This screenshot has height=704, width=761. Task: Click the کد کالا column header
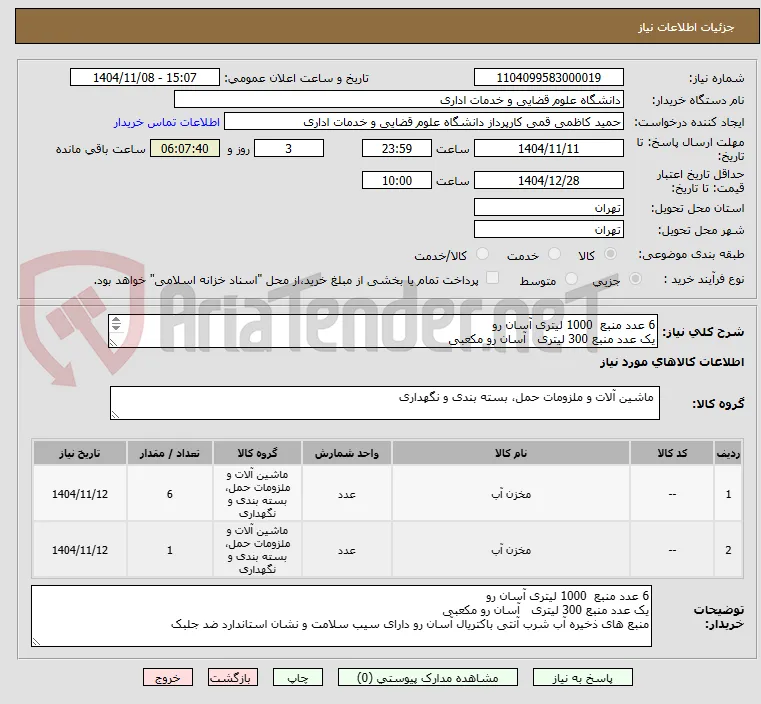(x=672, y=453)
